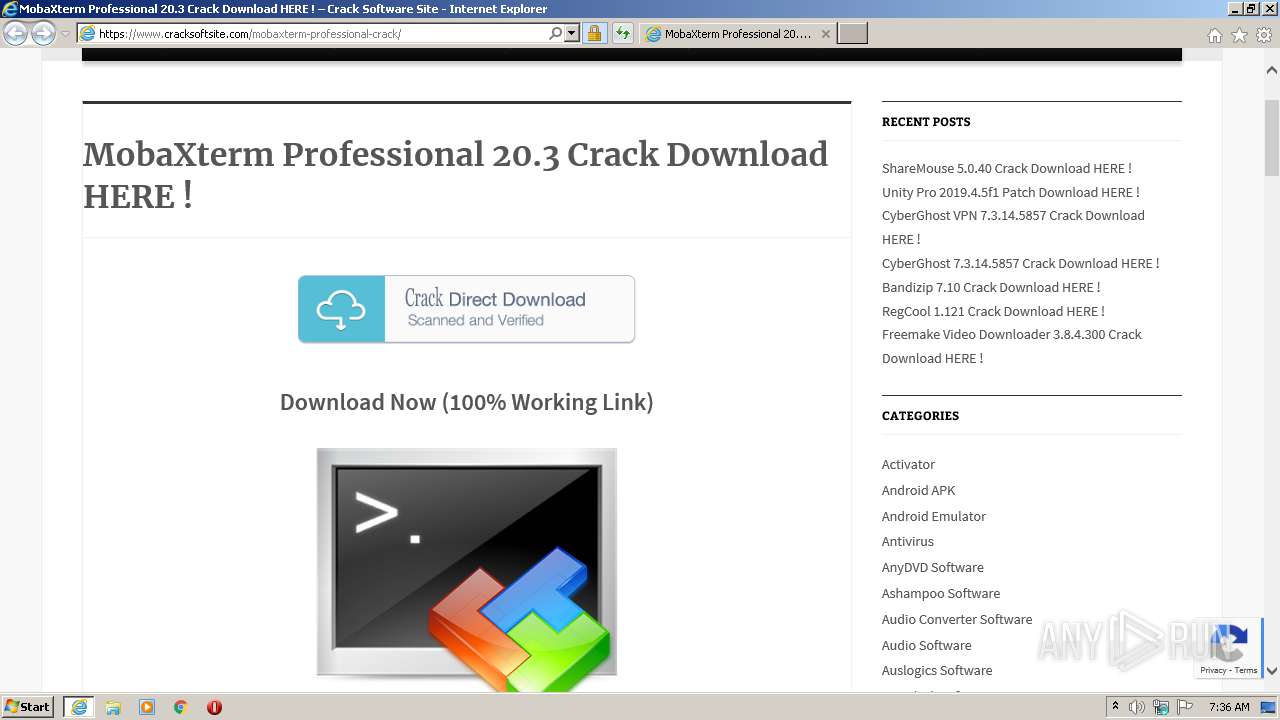Open Bandizip 7.10 Crack post link

tap(990, 287)
